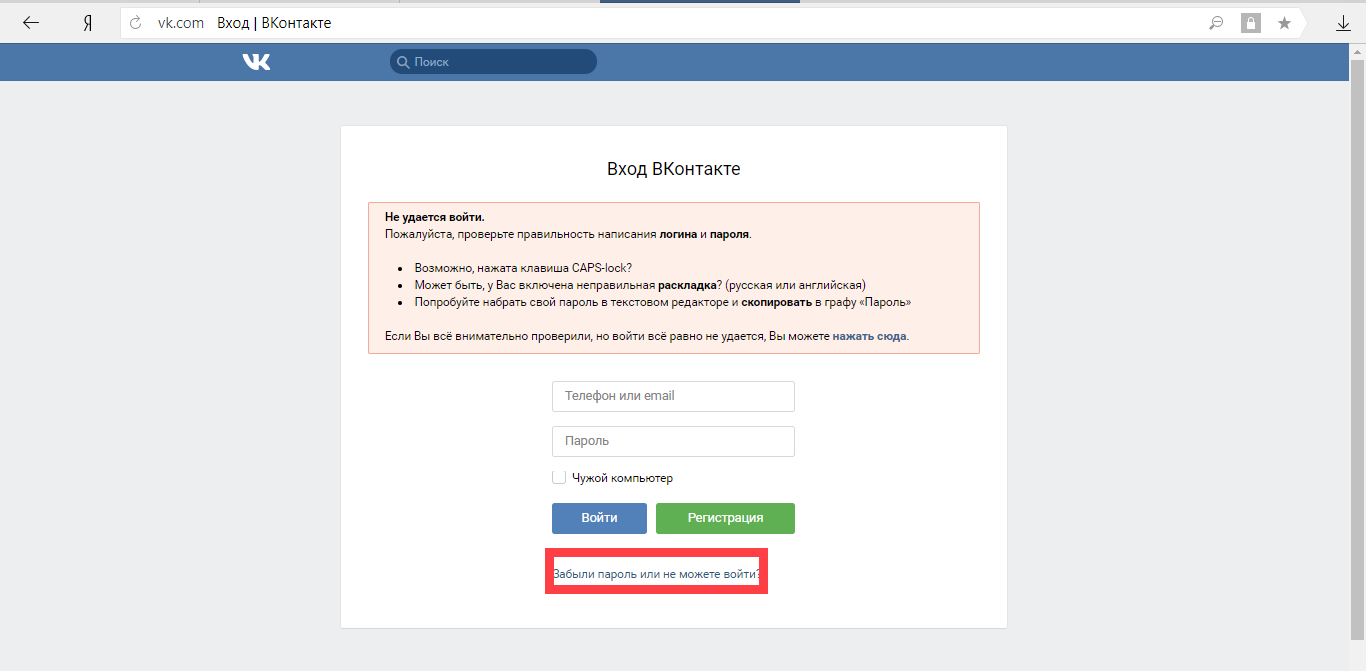
Task: Open the green Регистрация button
Action: [x=725, y=518]
